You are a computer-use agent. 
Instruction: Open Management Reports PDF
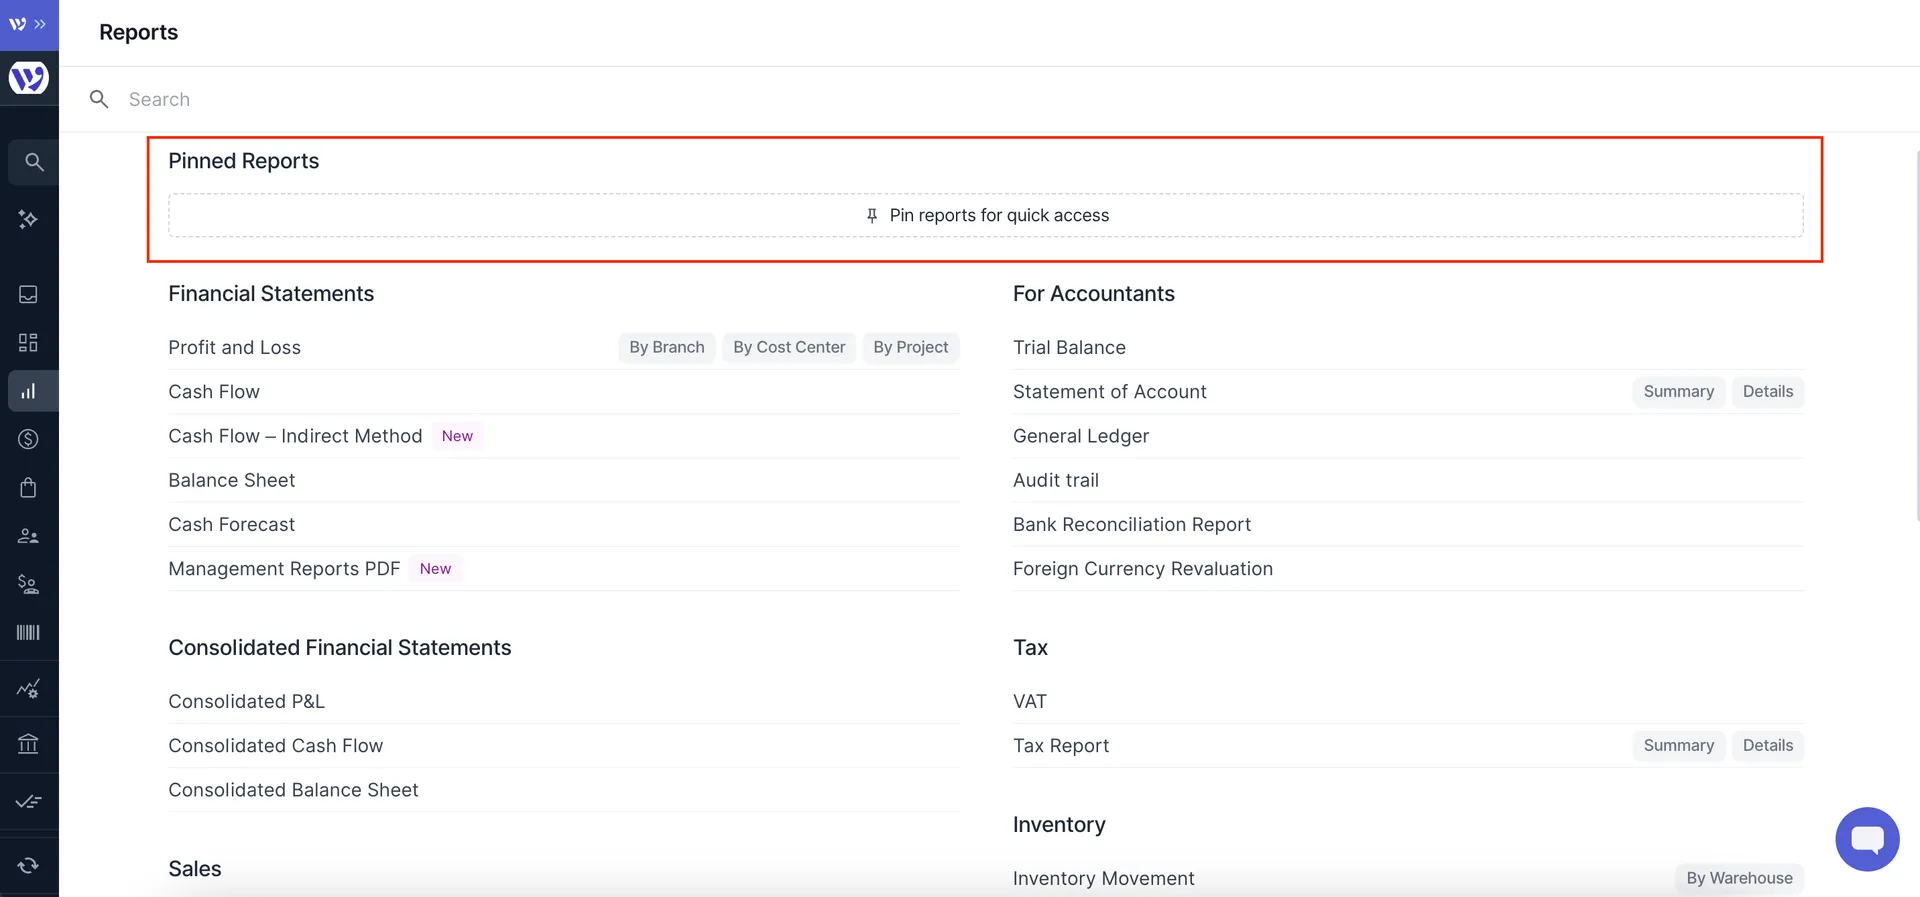[284, 568]
